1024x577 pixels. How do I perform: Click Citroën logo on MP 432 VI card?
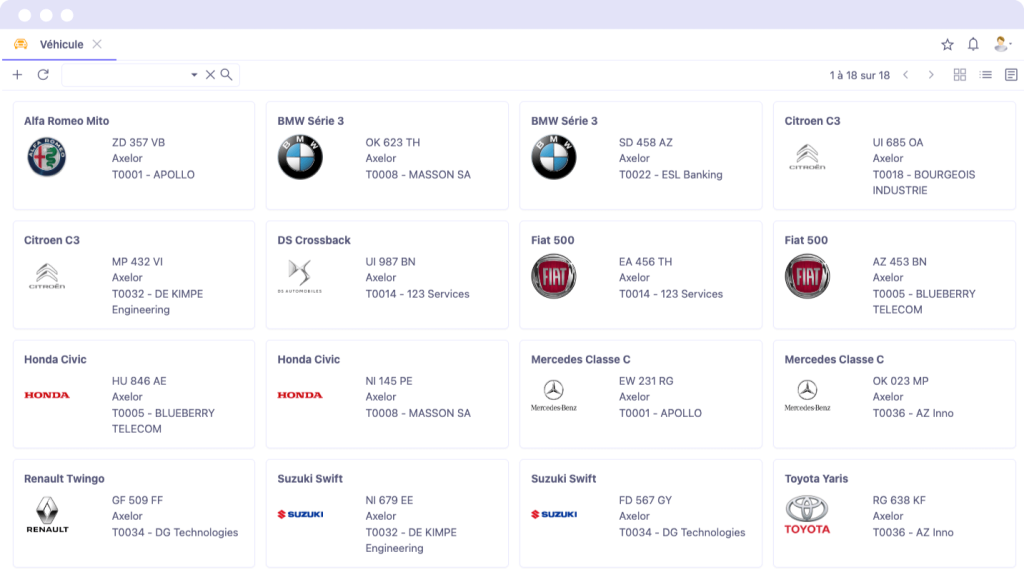coord(46,276)
